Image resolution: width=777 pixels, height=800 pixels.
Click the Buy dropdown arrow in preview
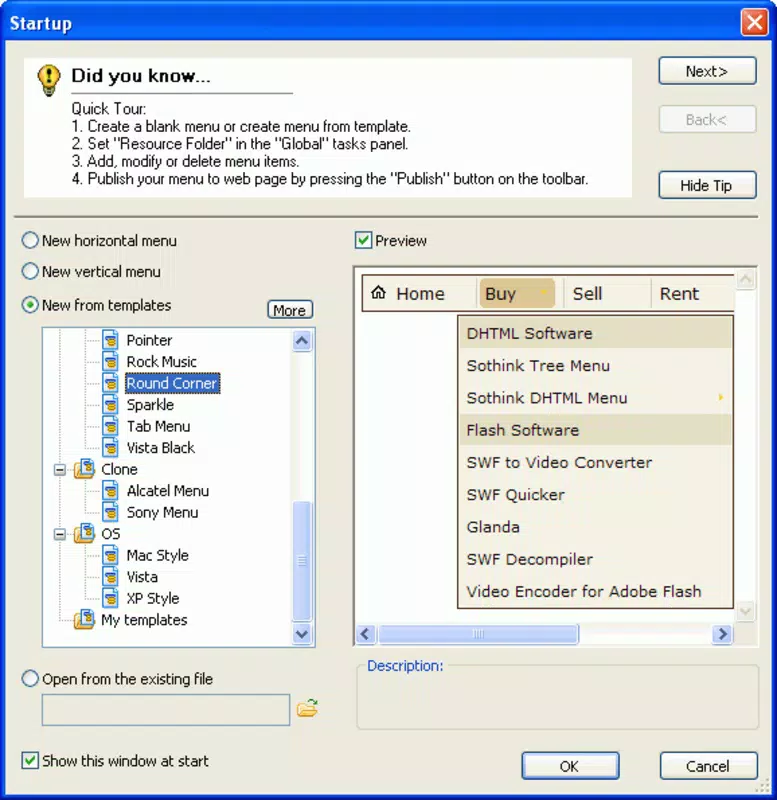pyautogui.click(x=544, y=293)
